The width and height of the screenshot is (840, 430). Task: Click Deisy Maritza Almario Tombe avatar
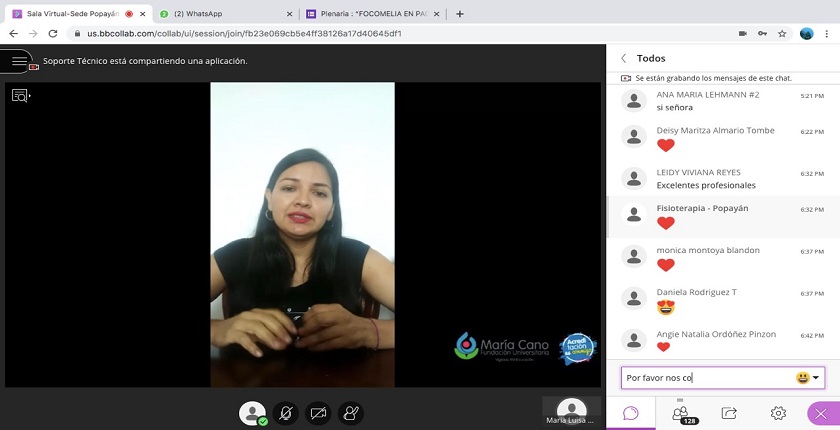[634, 136]
